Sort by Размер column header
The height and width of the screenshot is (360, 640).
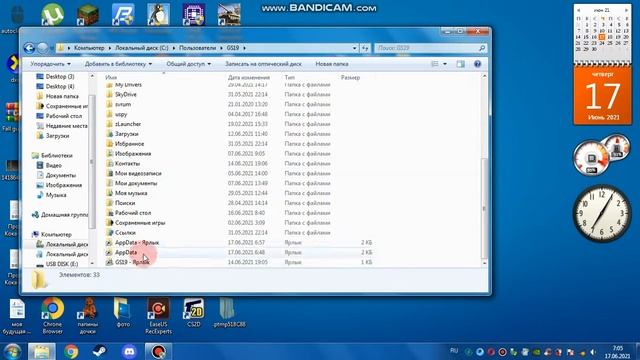pyautogui.click(x=350, y=77)
